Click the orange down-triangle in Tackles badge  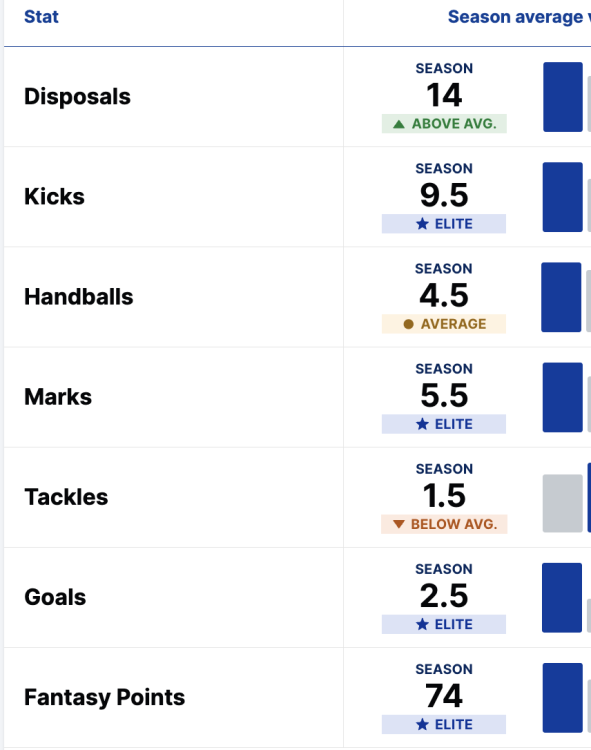point(399,524)
